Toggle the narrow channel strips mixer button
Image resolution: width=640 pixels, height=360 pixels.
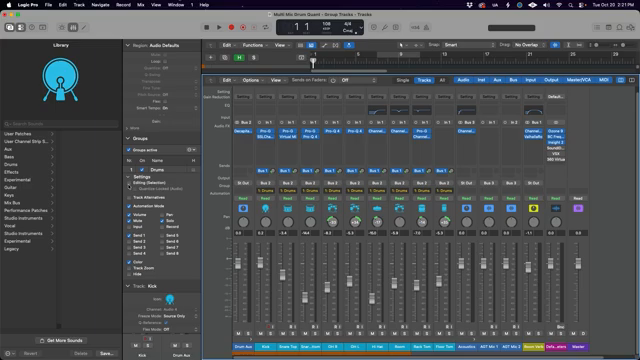(621, 80)
